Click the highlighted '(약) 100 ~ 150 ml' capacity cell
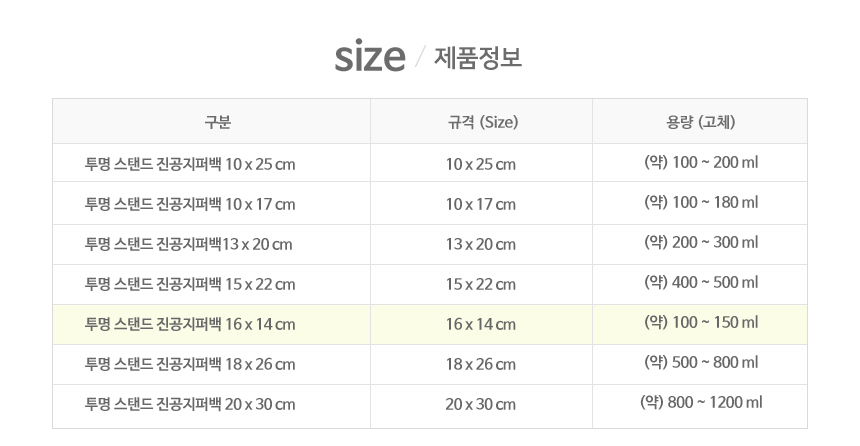Screen dimensions: 860x446 (x=701, y=323)
